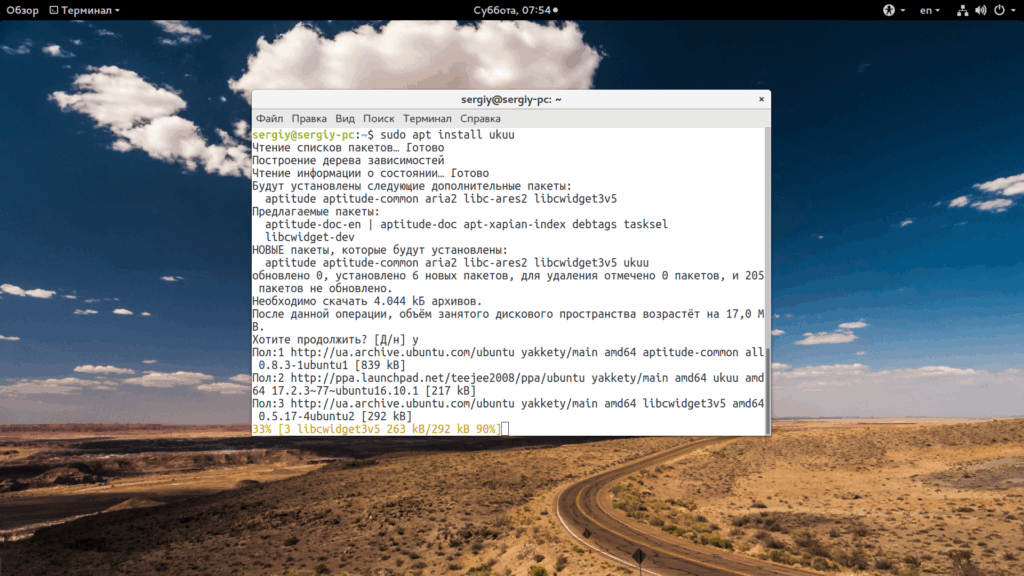This screenshot has height=576, width=1024.
Task: Open the Правка menu
Action: (309, 119)
